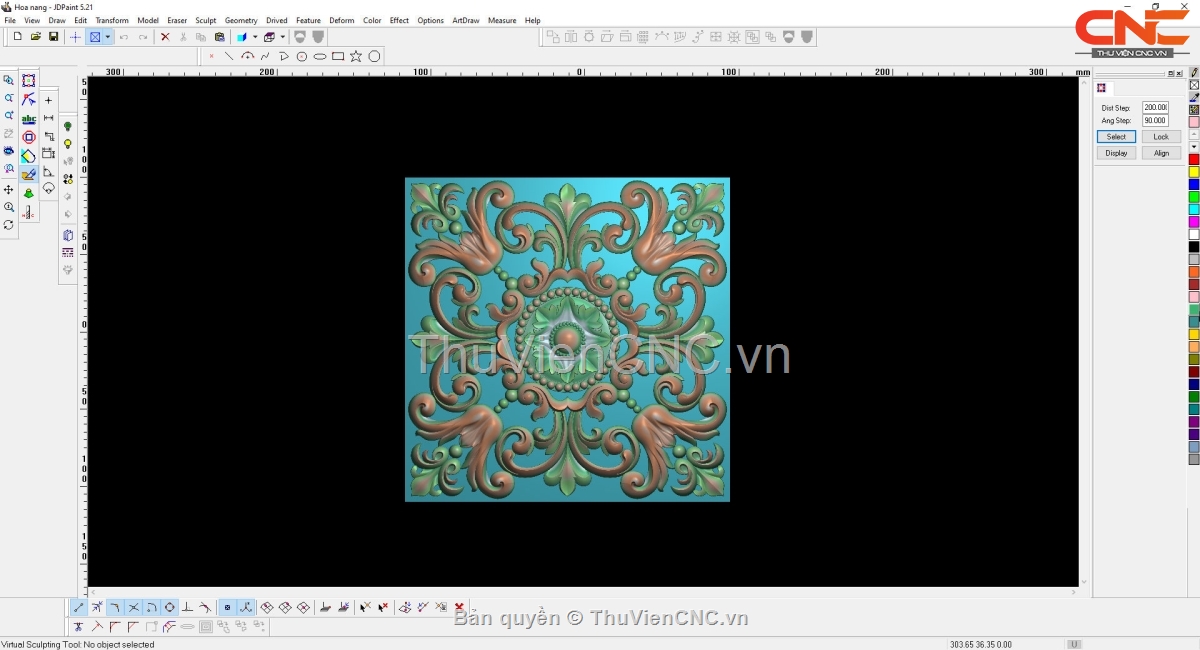Viewport: 1200px width, 650px height.
Task: Toggle the crosshair display button in top toolbar
Action: tap(75, 37)
